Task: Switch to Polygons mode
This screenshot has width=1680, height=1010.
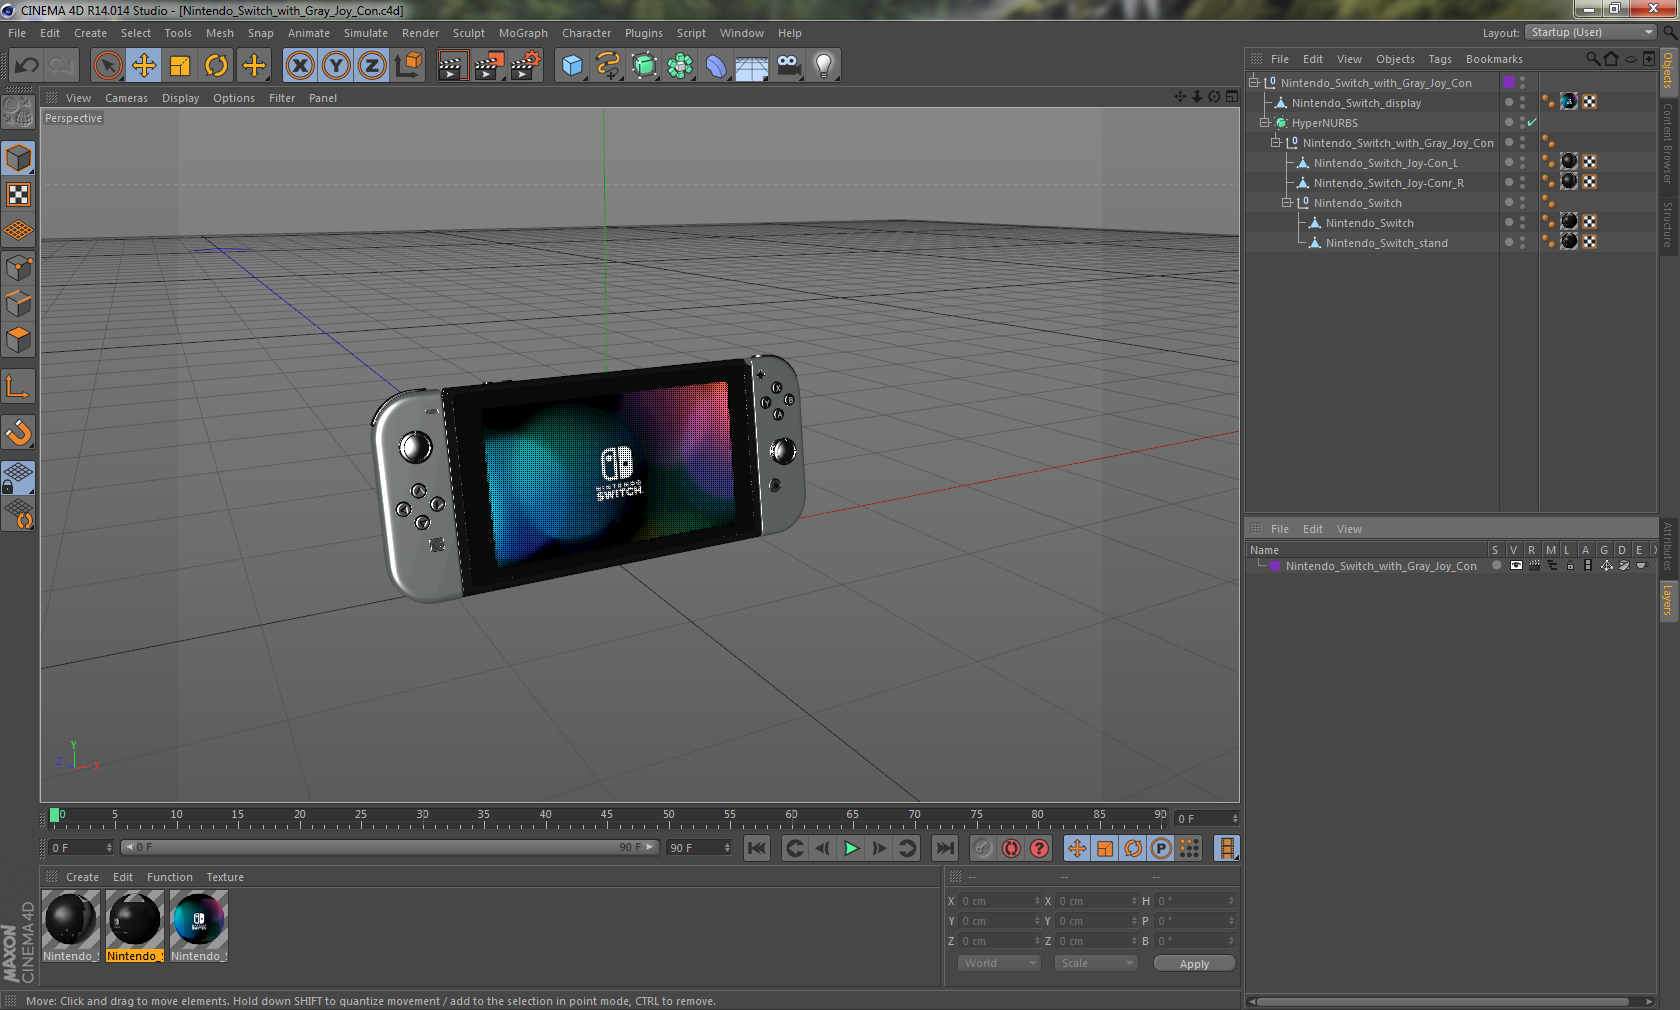Action: [x=18, y=340]
